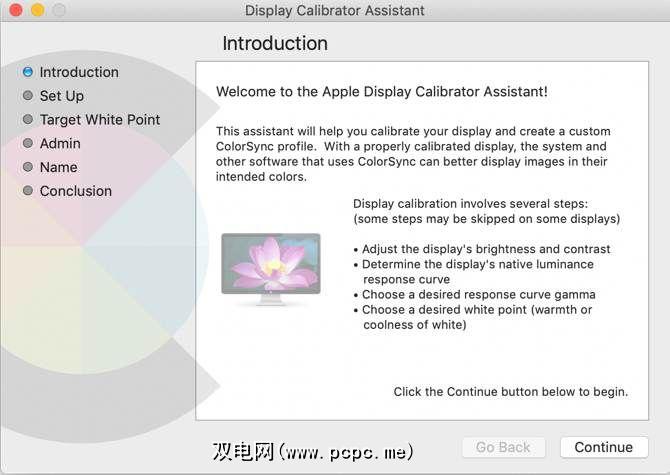Select the Set Up step
670x475 pixels.
(x=62, y=96)
